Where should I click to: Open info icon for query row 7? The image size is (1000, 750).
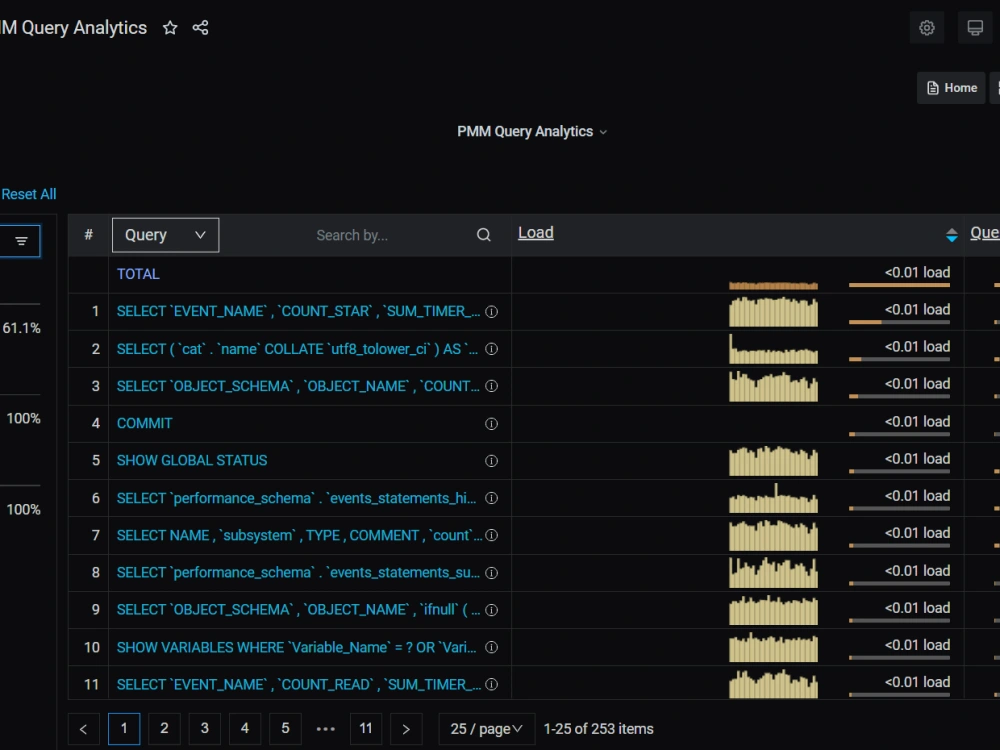(x=491, y=535)
